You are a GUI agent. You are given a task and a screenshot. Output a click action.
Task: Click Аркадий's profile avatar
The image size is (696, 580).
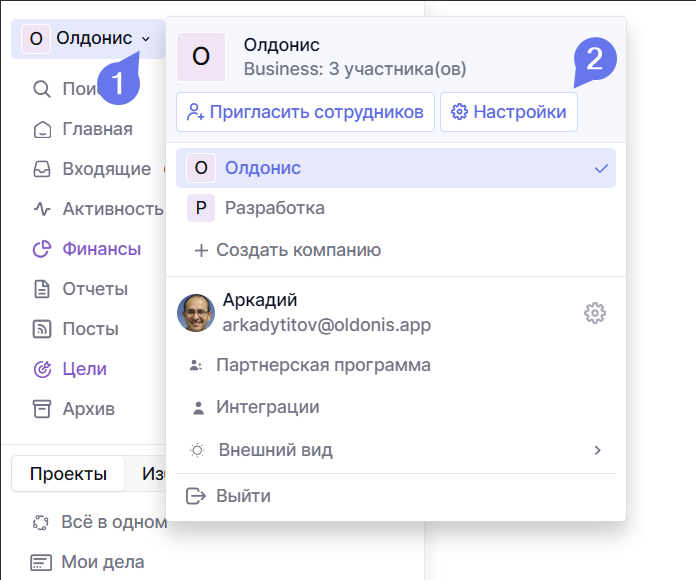[x=196, y=313]
